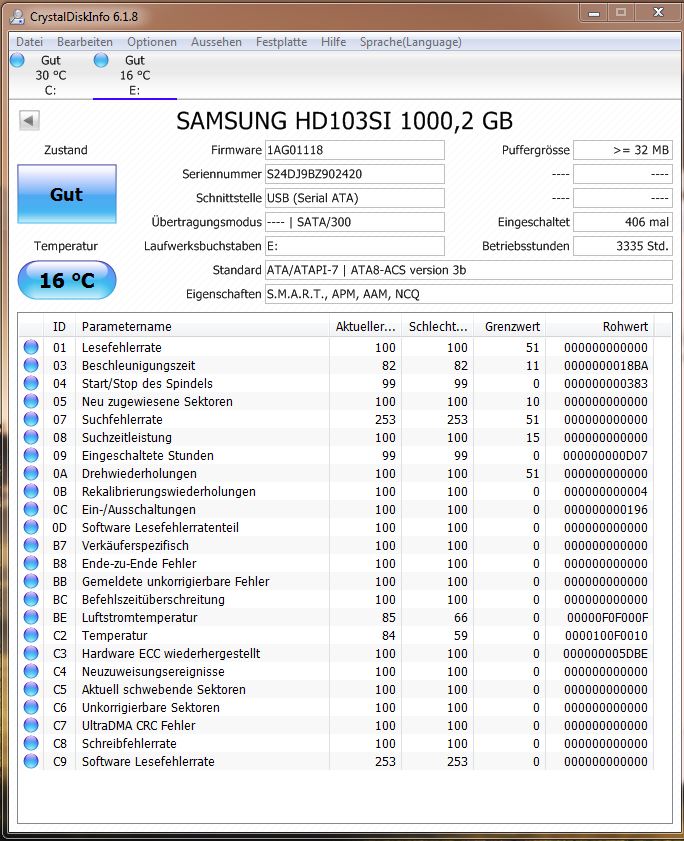Viewport: 684px width, 841px height.
Task: Open the Hilfe menu
Action: click(x=333, y=42)
